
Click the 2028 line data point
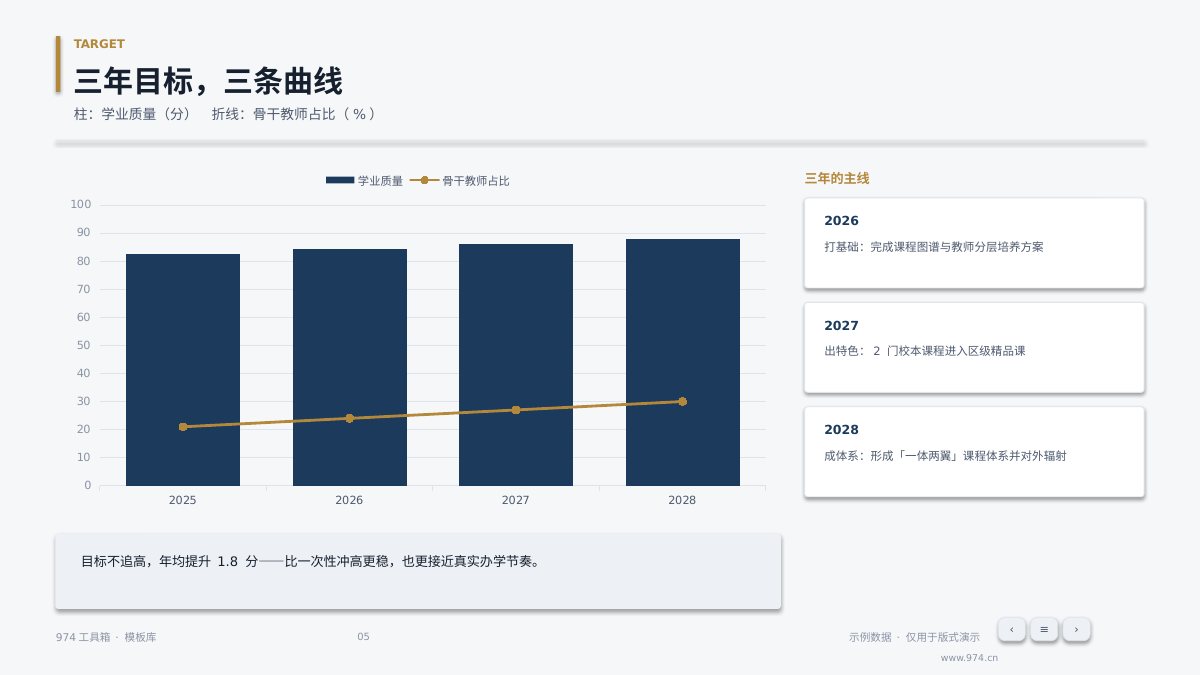682,401
